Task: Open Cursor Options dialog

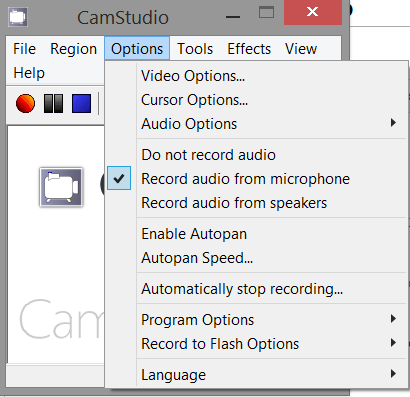Action: [x=257, y=100]
